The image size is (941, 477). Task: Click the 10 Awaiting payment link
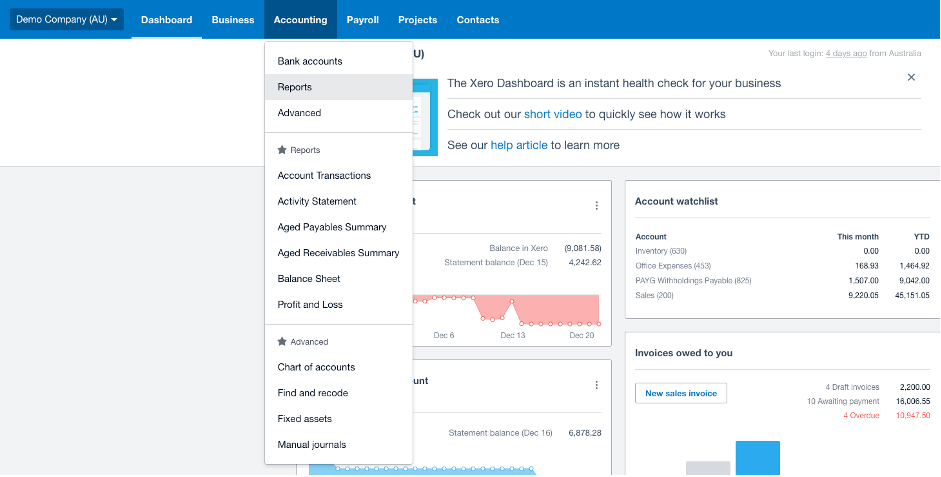(843, 401)
